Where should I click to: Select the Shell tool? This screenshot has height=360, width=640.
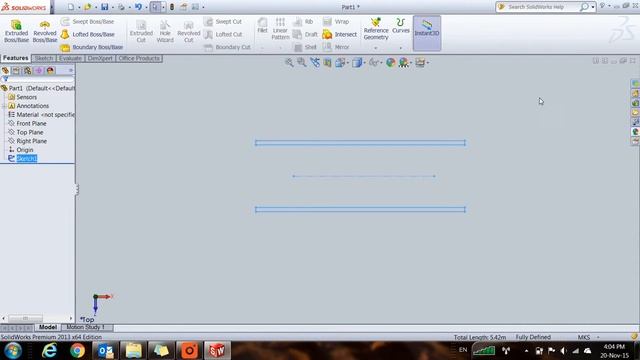[305, 47]
